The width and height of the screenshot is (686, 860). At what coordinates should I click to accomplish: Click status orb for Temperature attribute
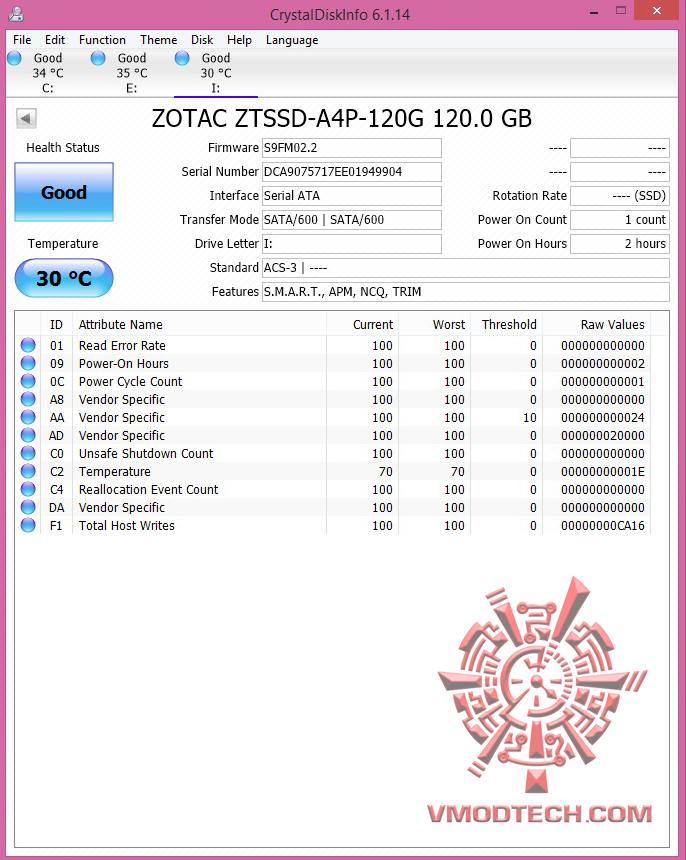28,472
